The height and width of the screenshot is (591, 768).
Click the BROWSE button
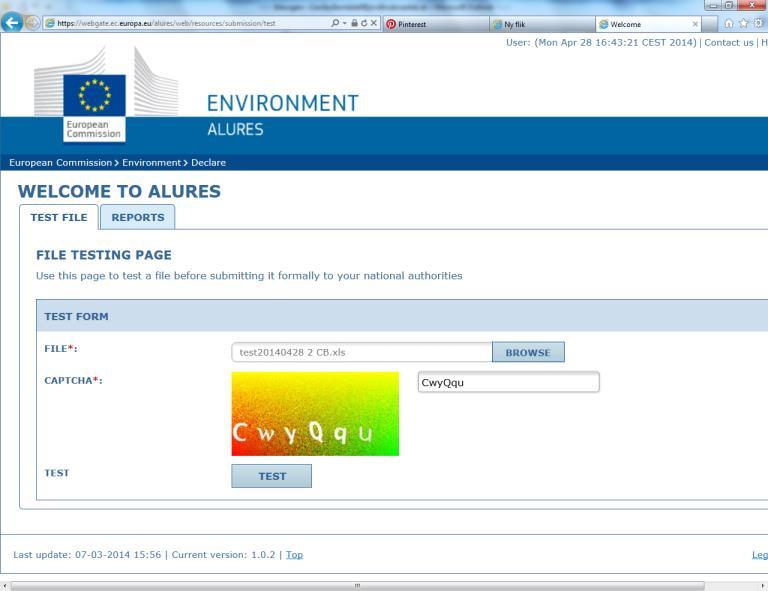[528, 353]
